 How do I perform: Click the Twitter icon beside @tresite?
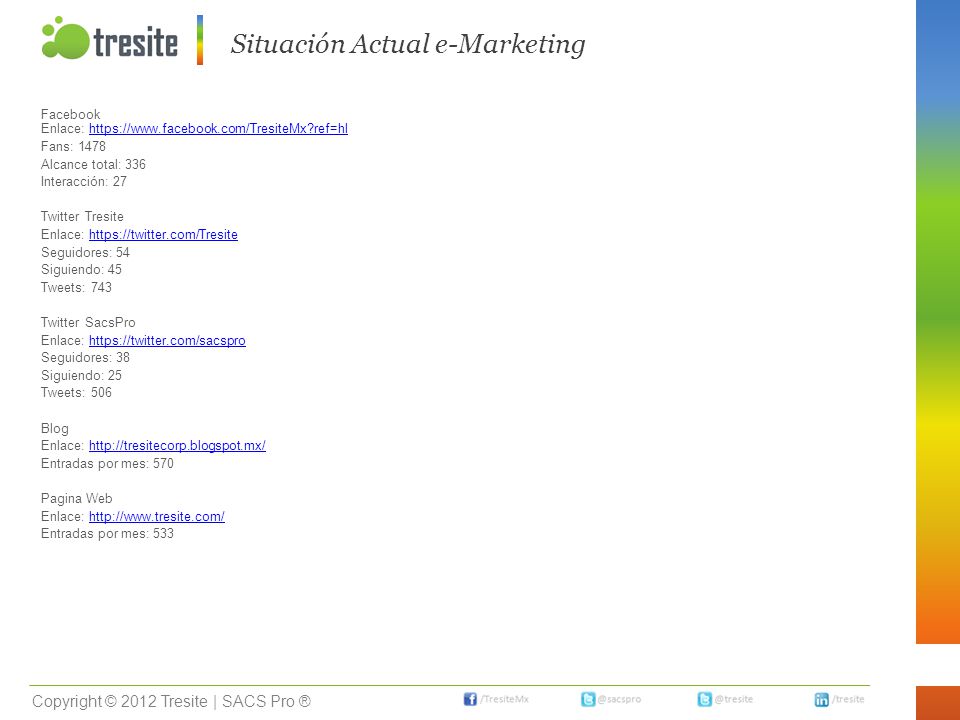tap(705, 699)
